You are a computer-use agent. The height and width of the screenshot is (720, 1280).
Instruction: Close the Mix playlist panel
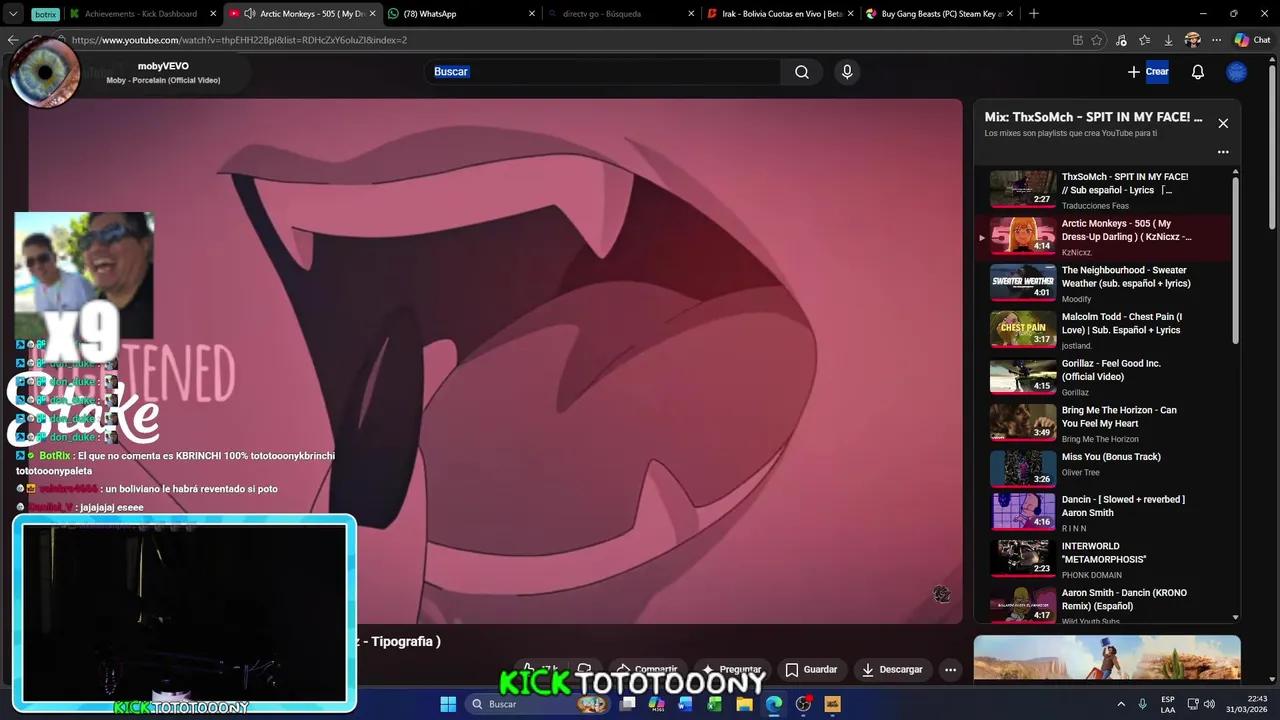pos(1223,123)
